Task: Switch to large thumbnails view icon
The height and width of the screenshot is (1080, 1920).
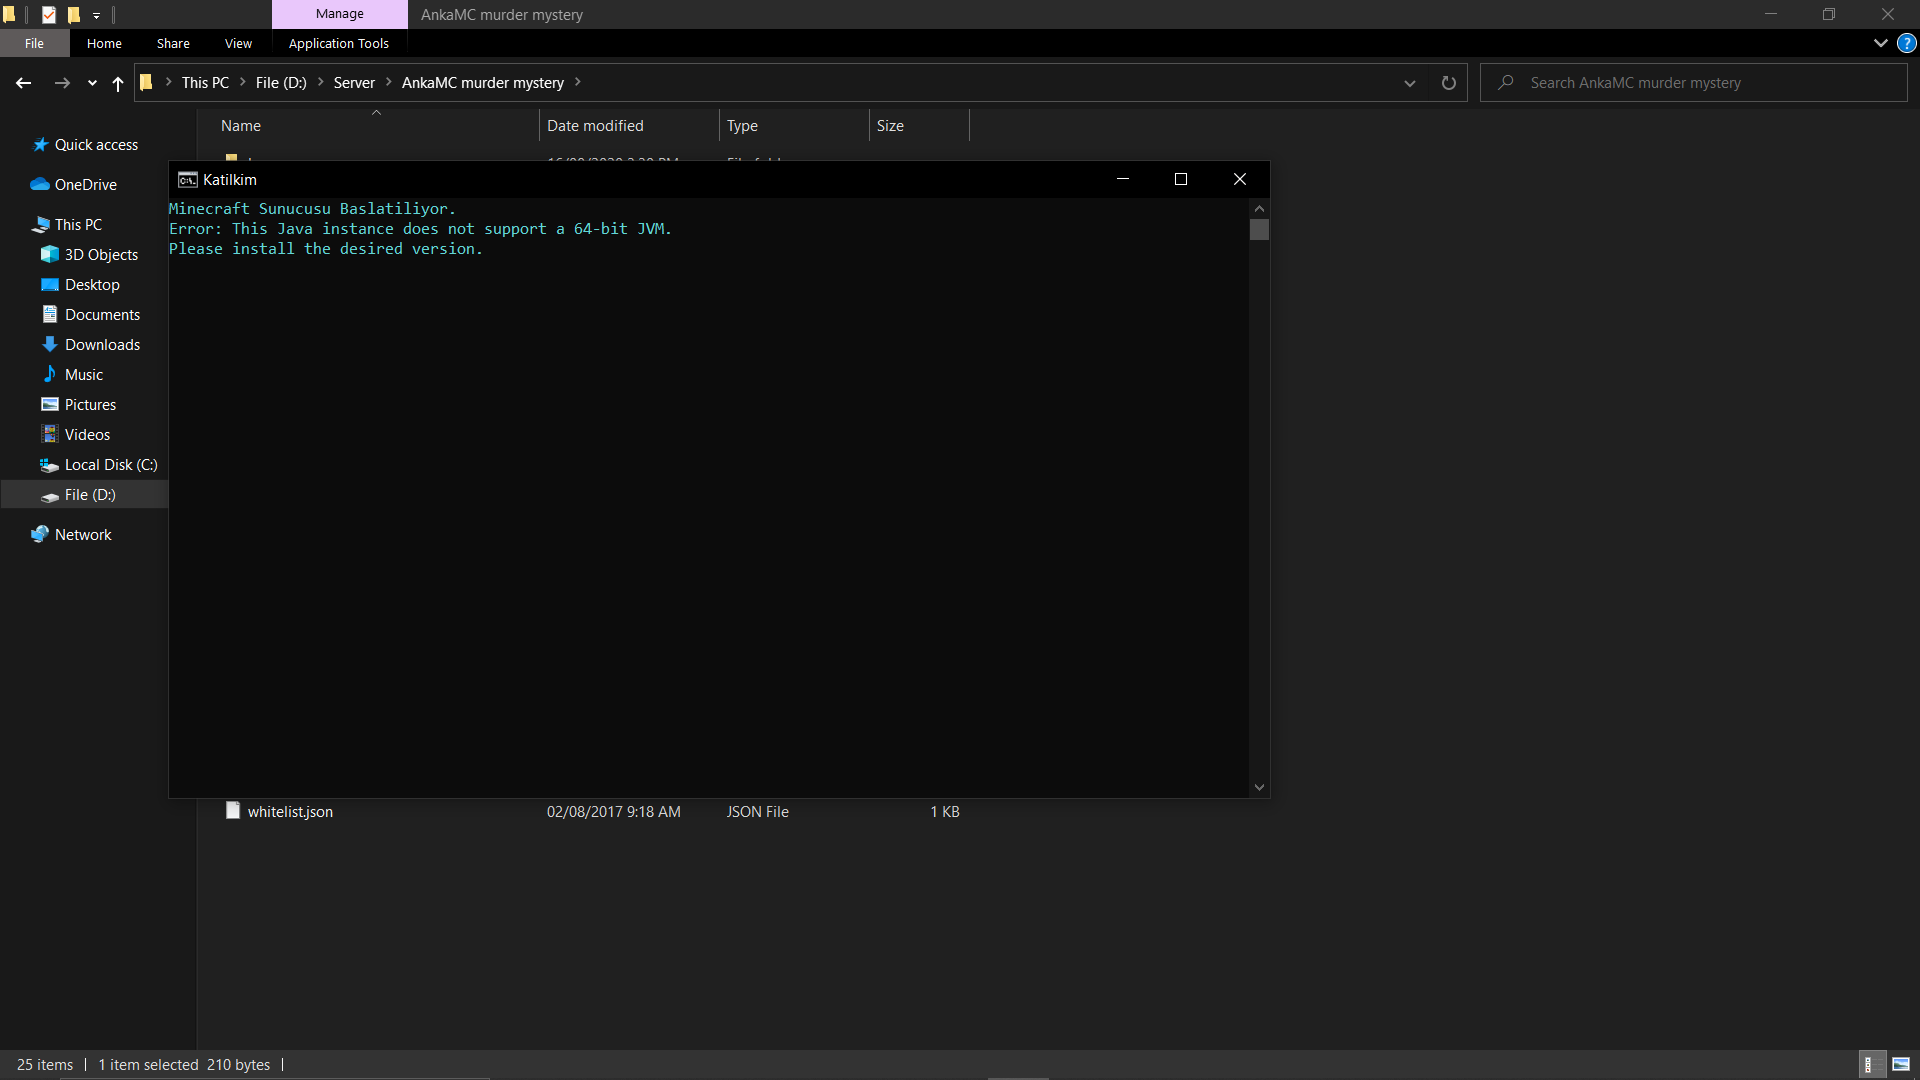Action: [1900, 1065]
